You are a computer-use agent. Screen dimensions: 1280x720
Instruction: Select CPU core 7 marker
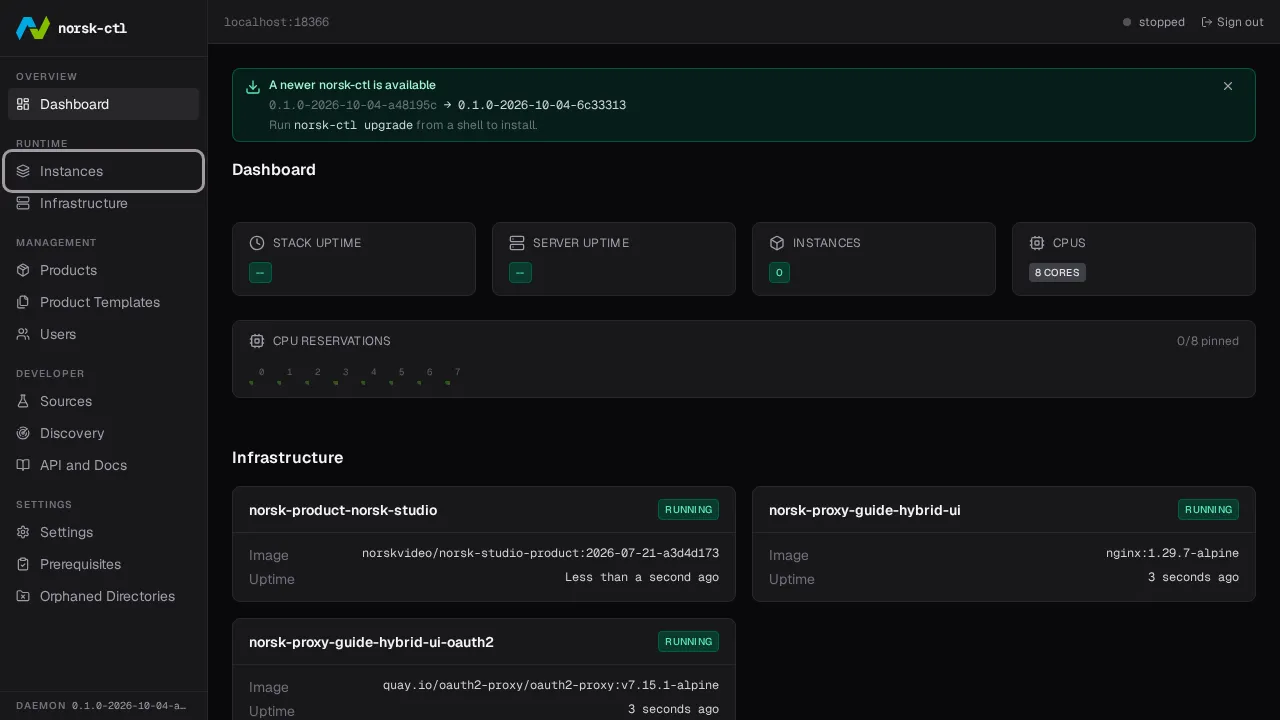(x=447, y=382)
